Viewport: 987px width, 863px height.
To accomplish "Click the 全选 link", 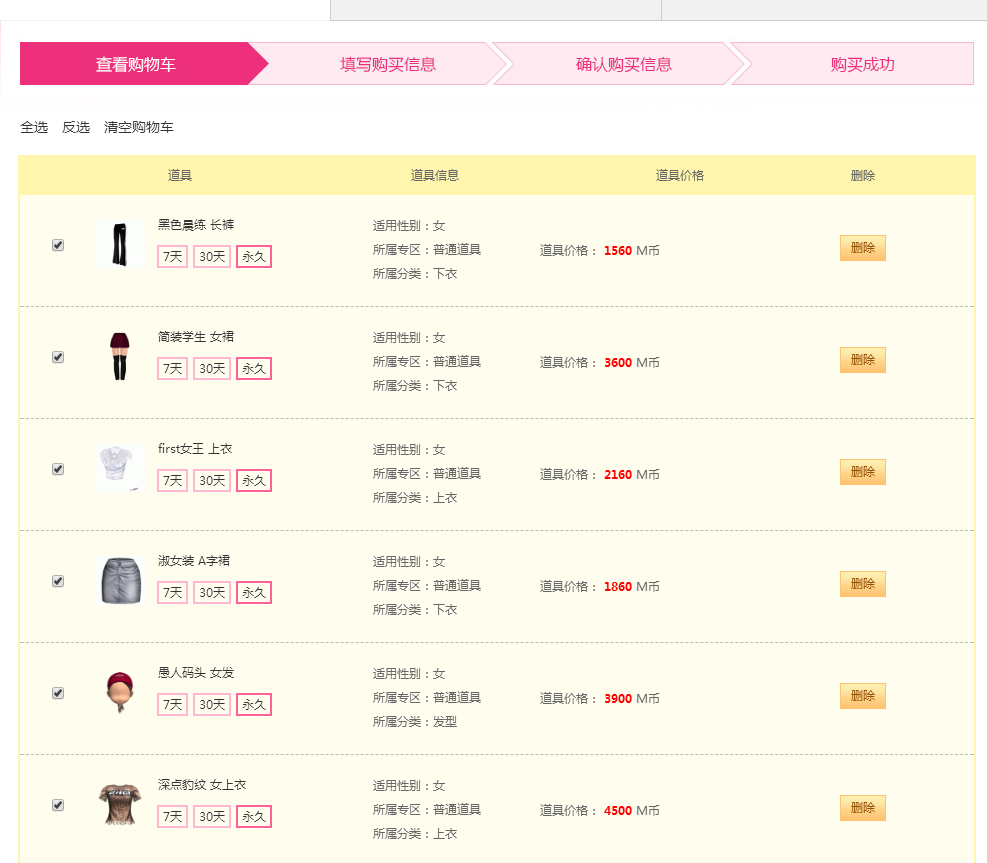I will pyautogui.click(x=34, y=127).
